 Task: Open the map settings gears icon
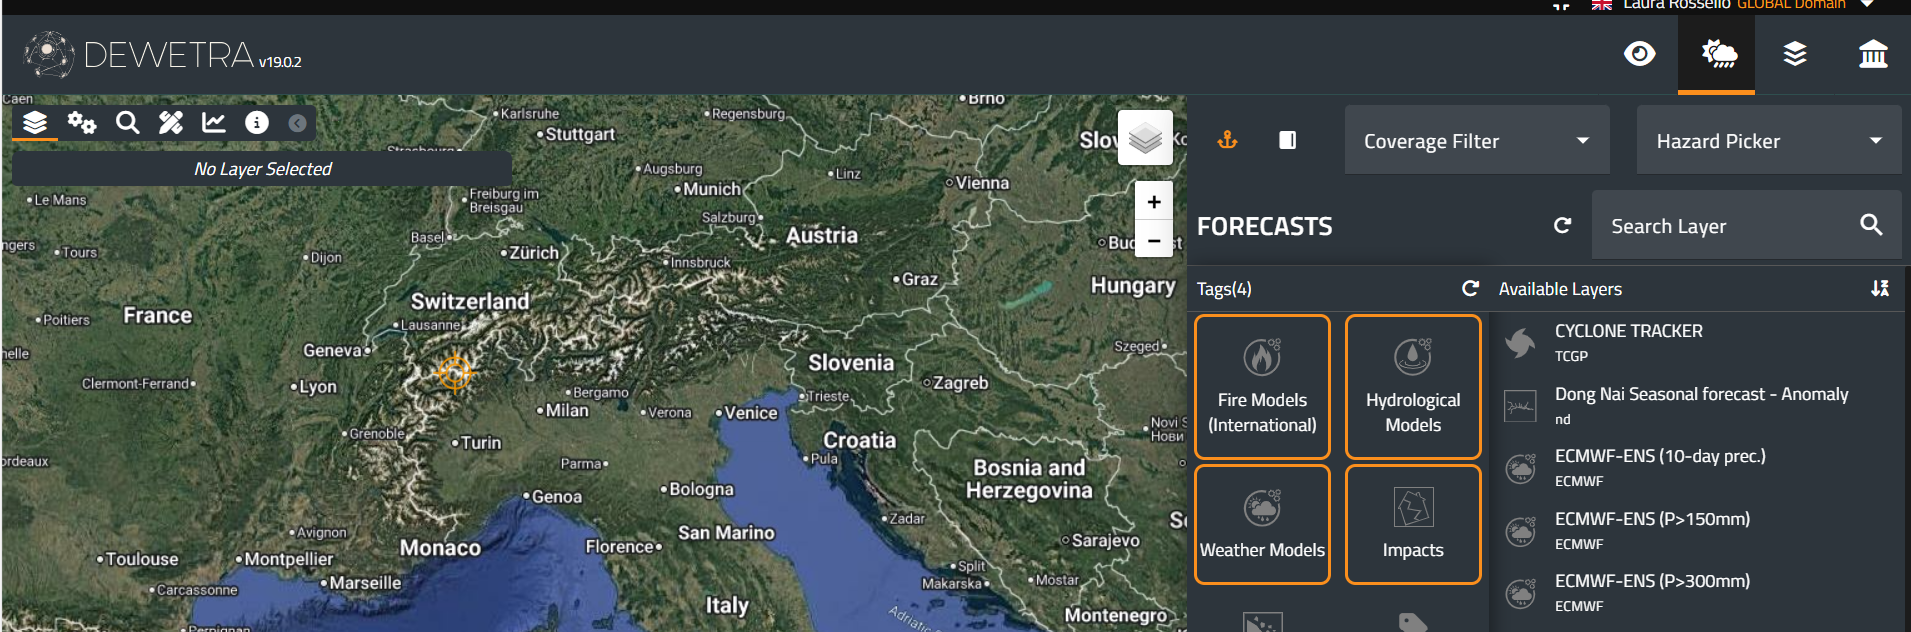pos(82,123)
